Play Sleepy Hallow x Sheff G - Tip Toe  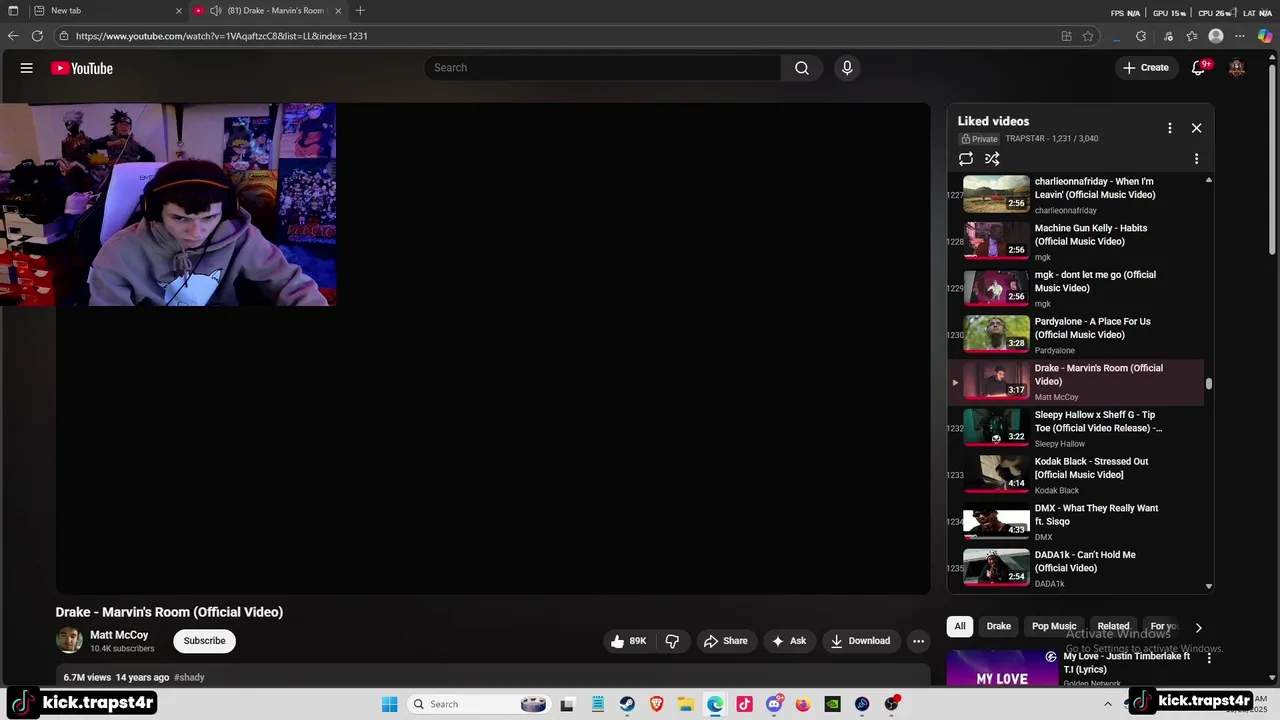(1078, 429)
